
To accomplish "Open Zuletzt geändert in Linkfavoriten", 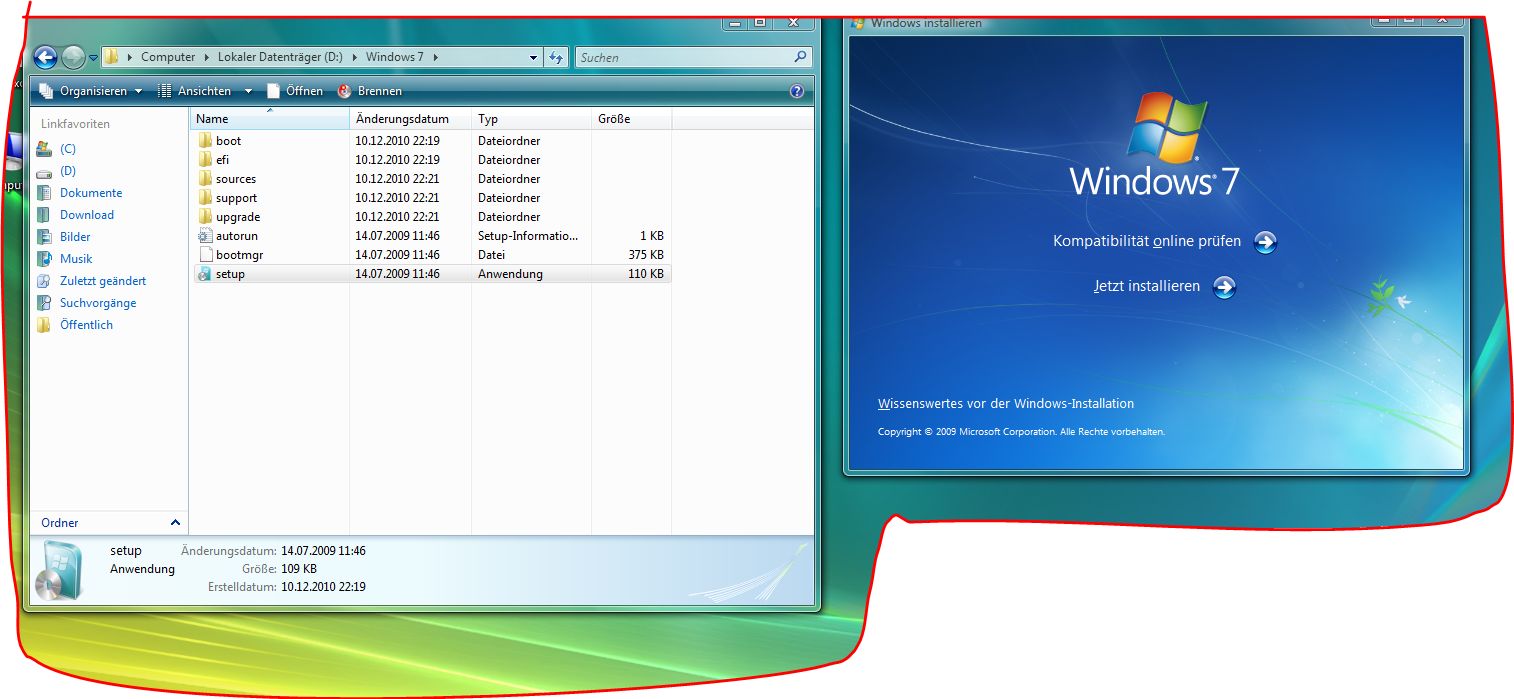I will (x=103, y=281).
